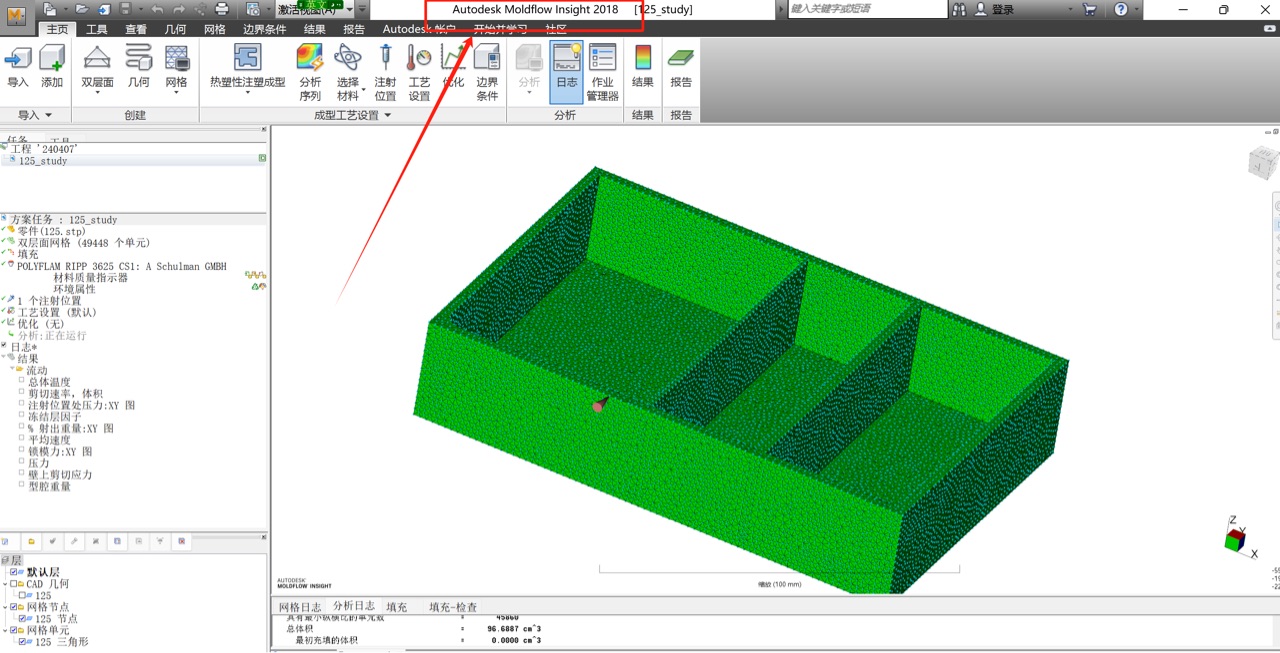Viewport: 1280px width, 653px height.
Task: Click the print quick-access icon
Action: tap(221, 9)
